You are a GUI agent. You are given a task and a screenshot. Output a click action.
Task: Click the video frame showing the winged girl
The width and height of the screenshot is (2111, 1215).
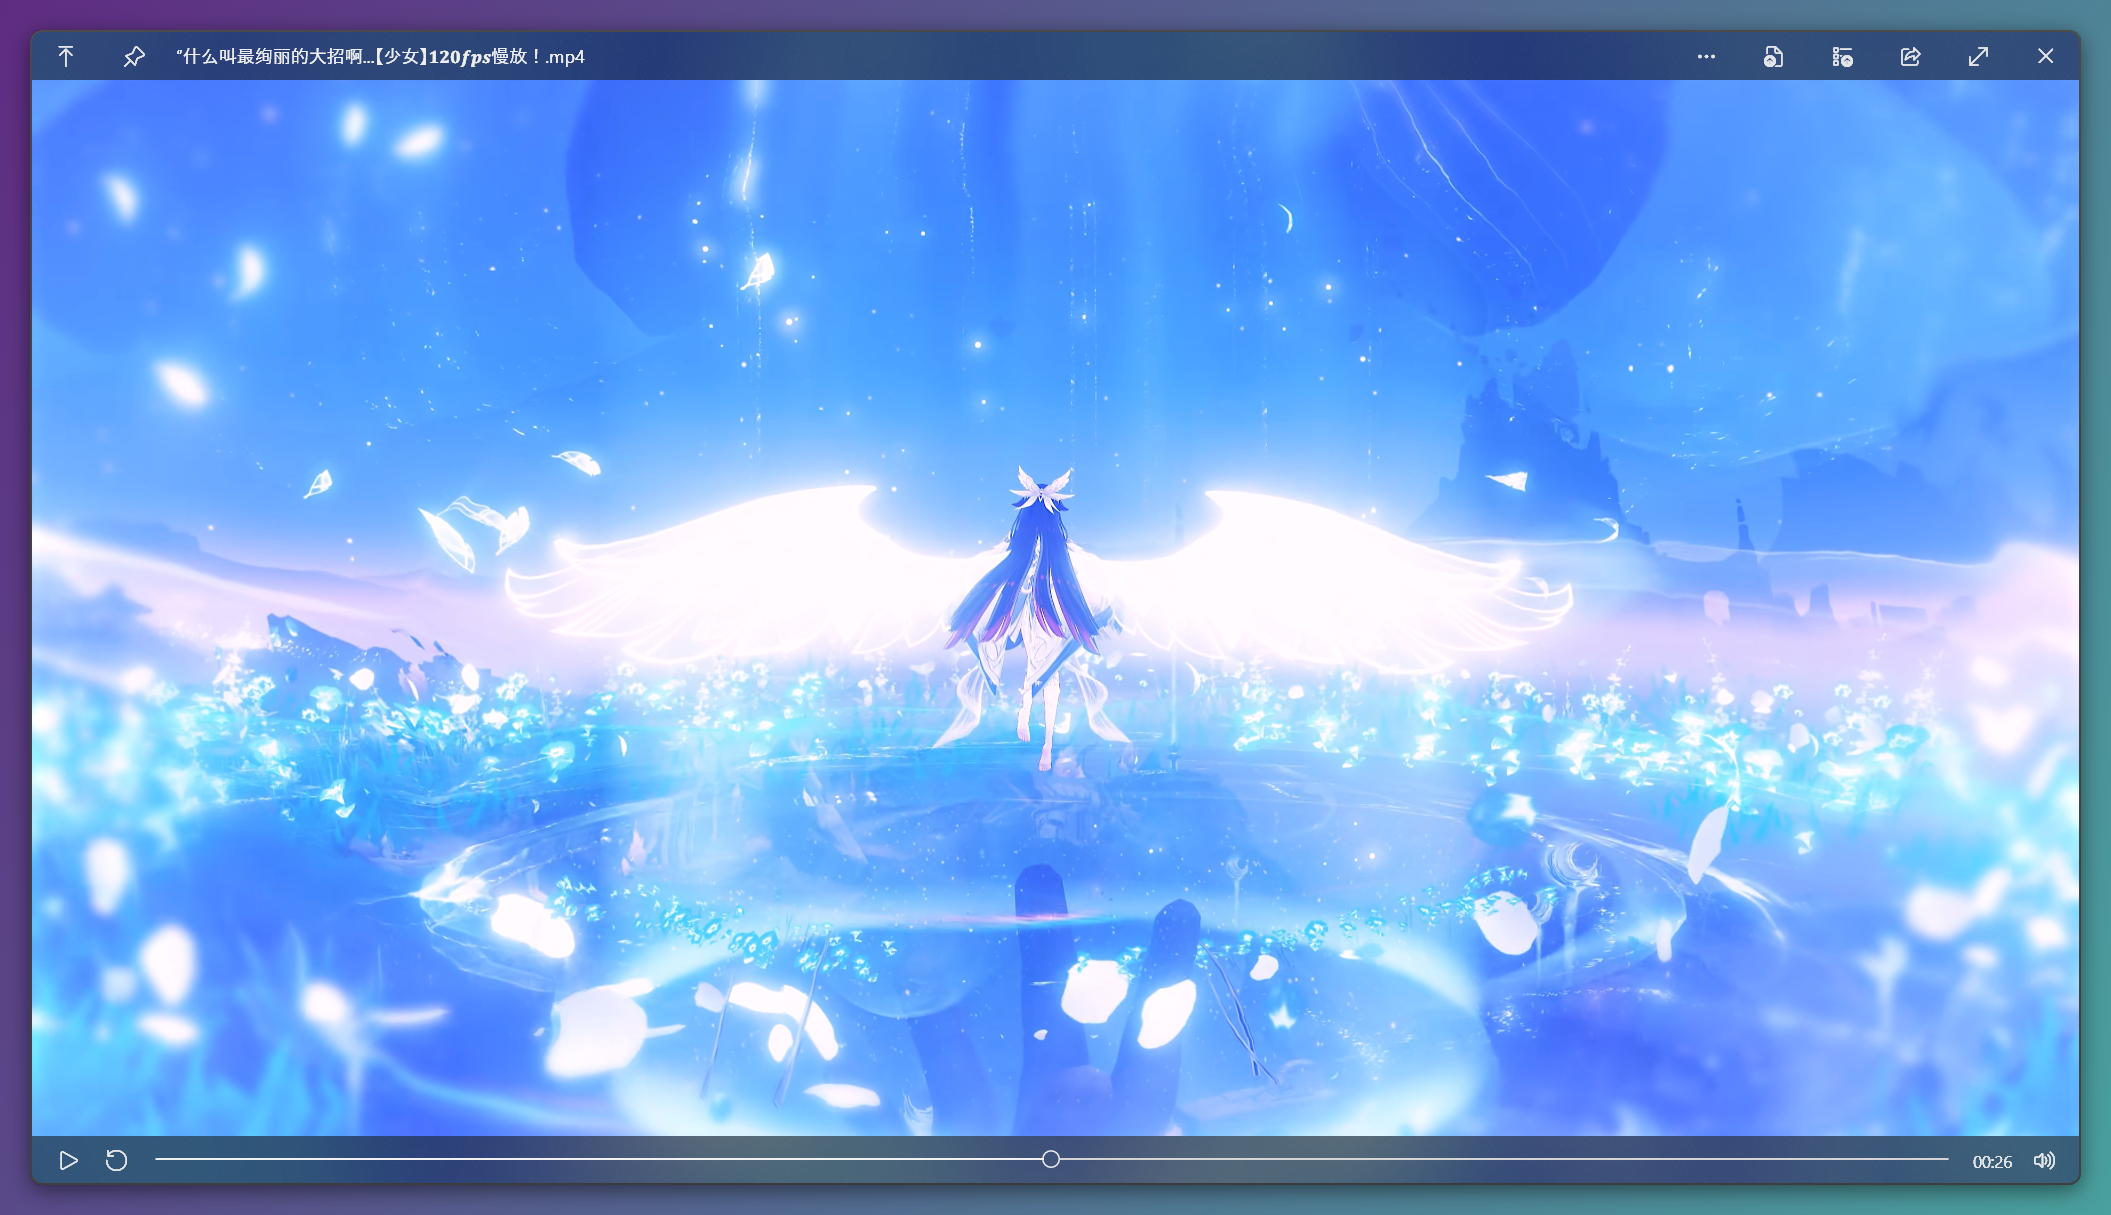(1055, 608)
